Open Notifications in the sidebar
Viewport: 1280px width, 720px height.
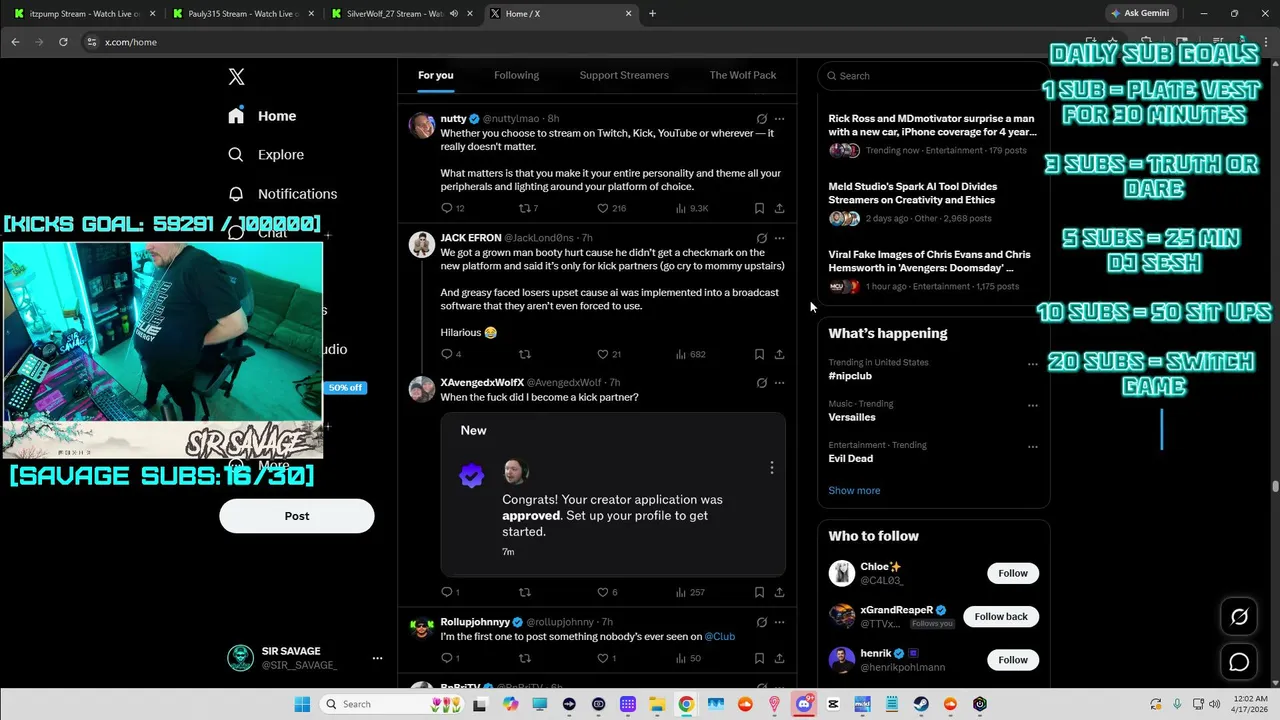click(x=282, y=194)
